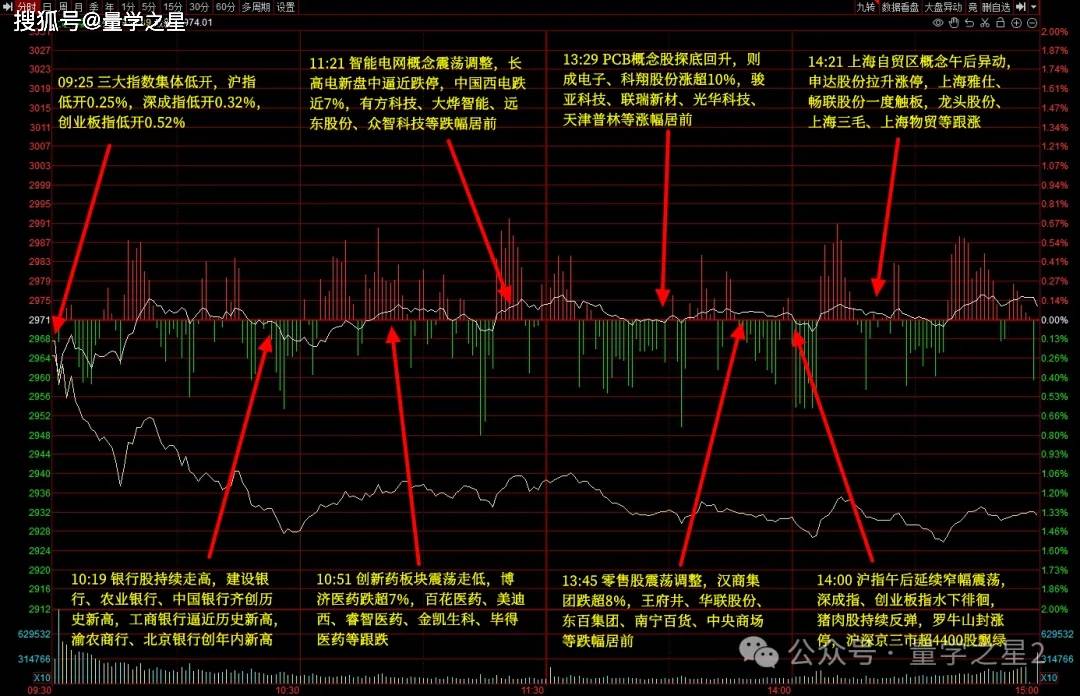
Task: Click the 0.00% label on right axis
Action: 1054,320
